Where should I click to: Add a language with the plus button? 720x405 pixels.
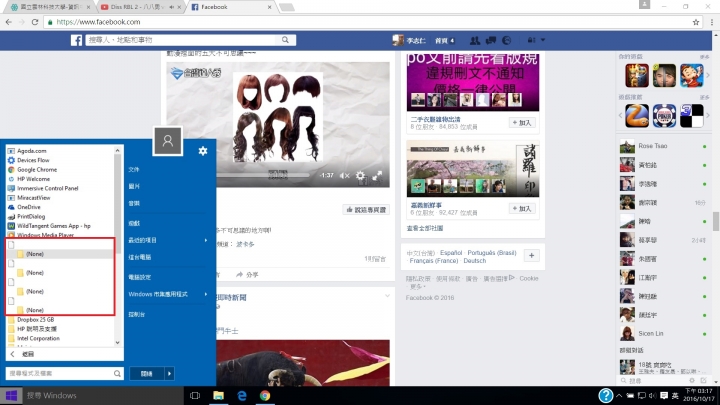pyautogui.click(x=531, y=256)
